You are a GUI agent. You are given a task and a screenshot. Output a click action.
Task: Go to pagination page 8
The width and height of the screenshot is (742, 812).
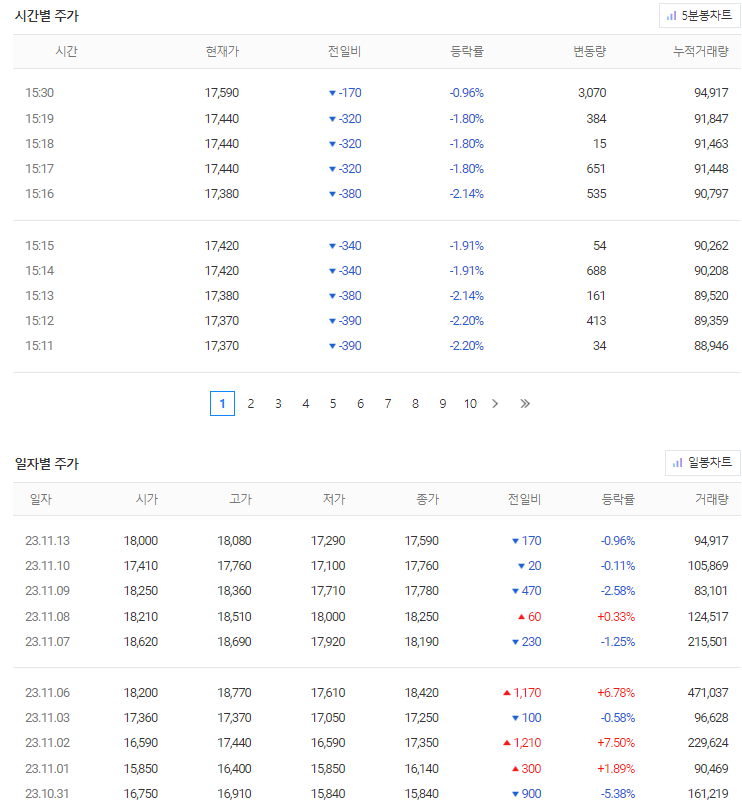click(x=415, y=403)
